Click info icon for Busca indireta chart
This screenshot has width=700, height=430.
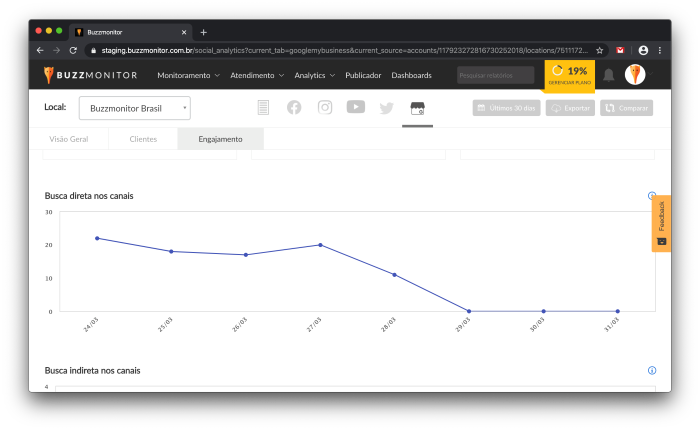pos(652,370)
